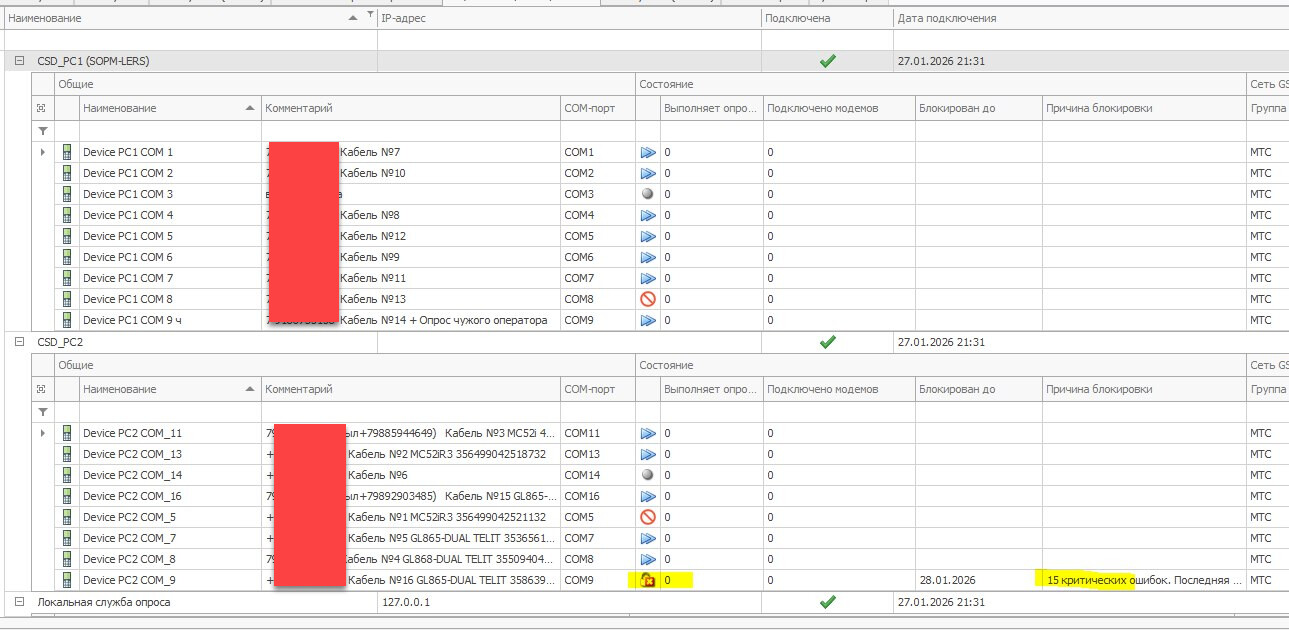Click the filter row funnel icon in the CSD_PC1 grid
The height and width of the screenshot is (630, 1289).
click(x=43, y=131)
